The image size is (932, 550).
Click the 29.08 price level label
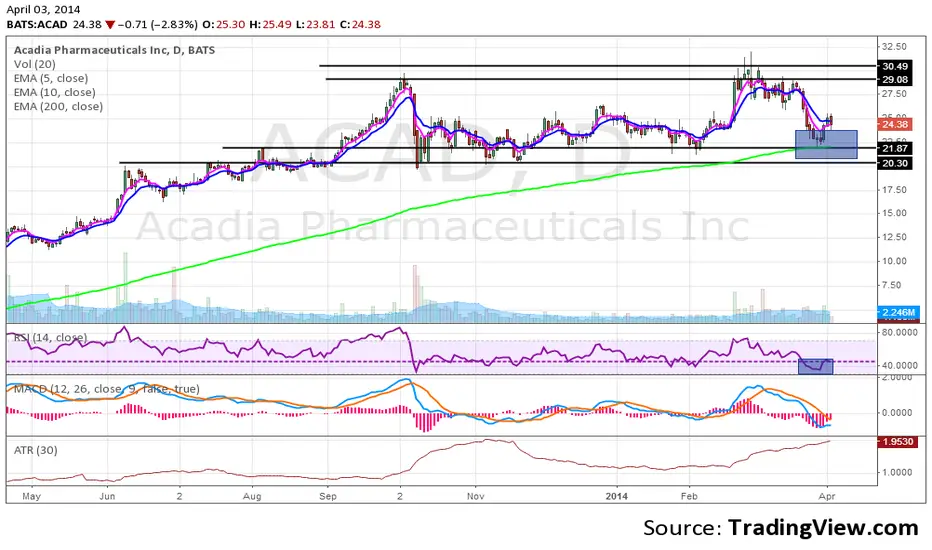tap(895, 79)
